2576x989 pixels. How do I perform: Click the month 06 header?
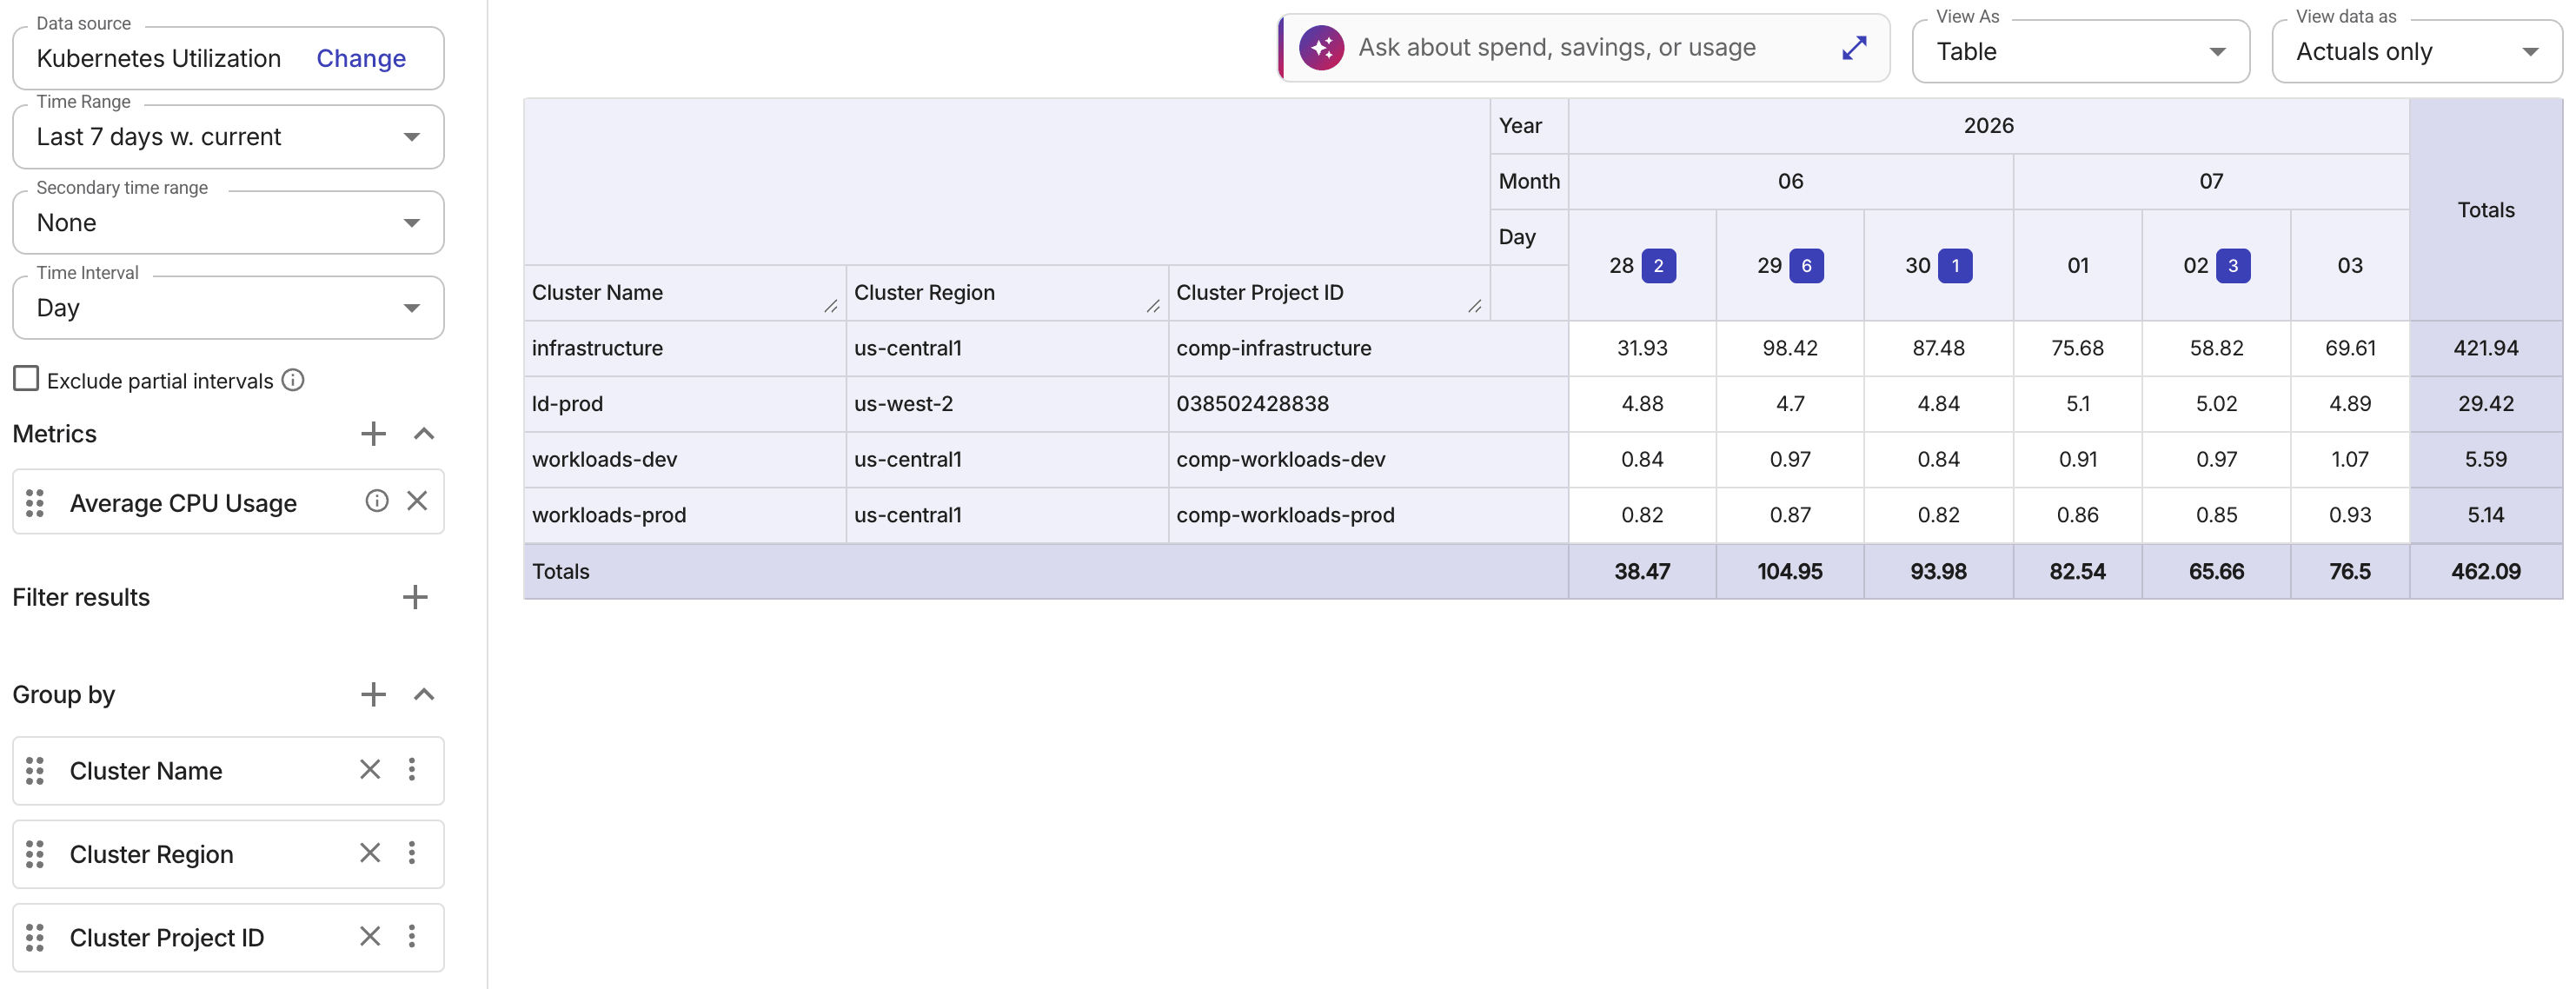pos(1790,181)
